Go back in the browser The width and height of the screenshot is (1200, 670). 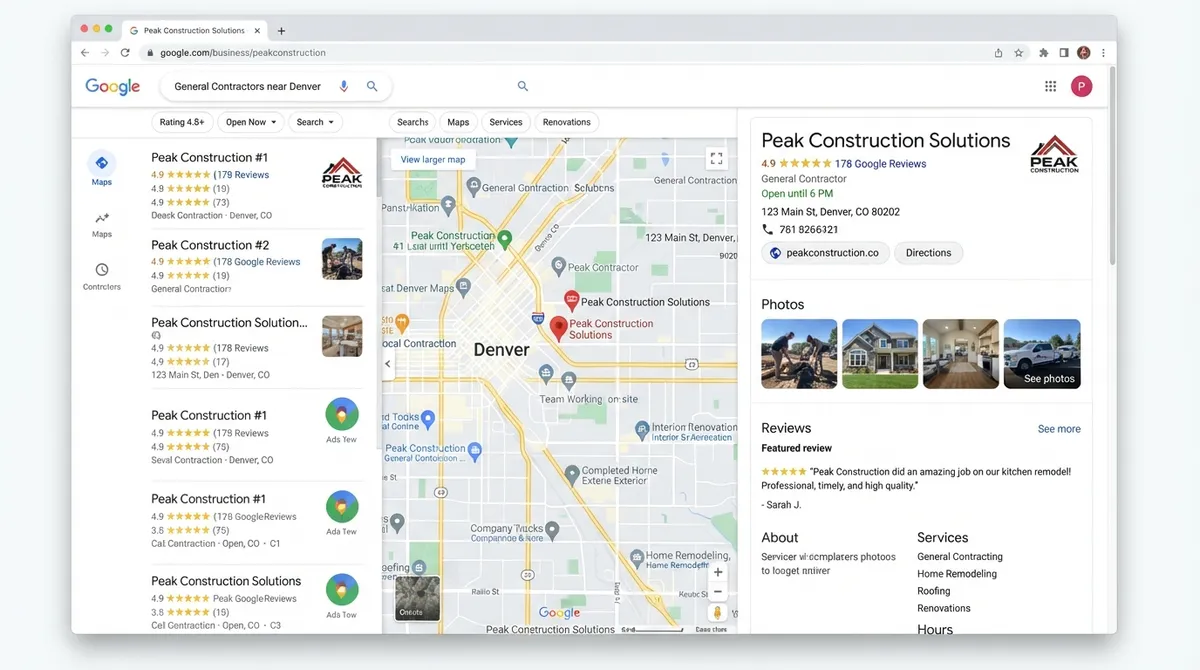click(85, 53)
